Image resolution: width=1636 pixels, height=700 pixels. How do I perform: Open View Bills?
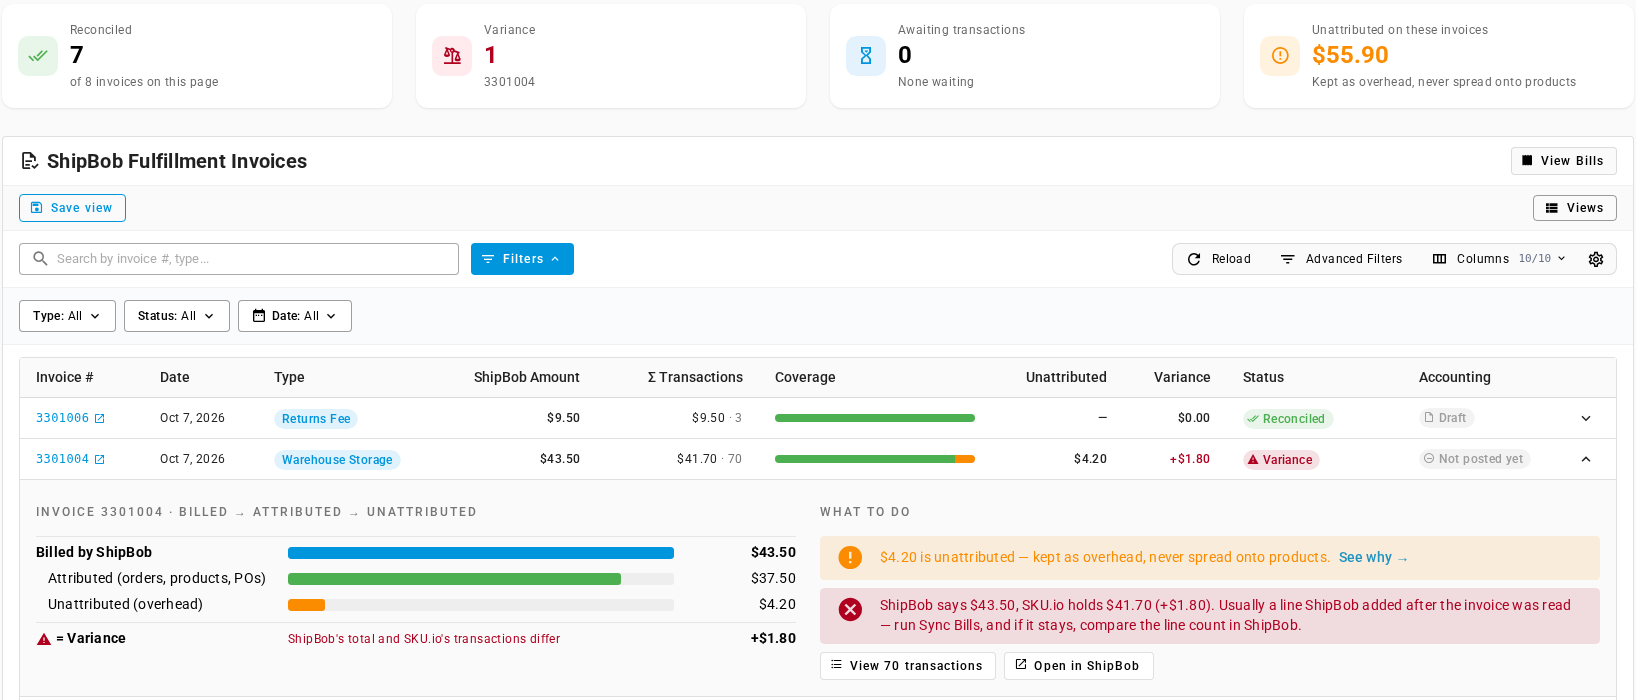1563,161
